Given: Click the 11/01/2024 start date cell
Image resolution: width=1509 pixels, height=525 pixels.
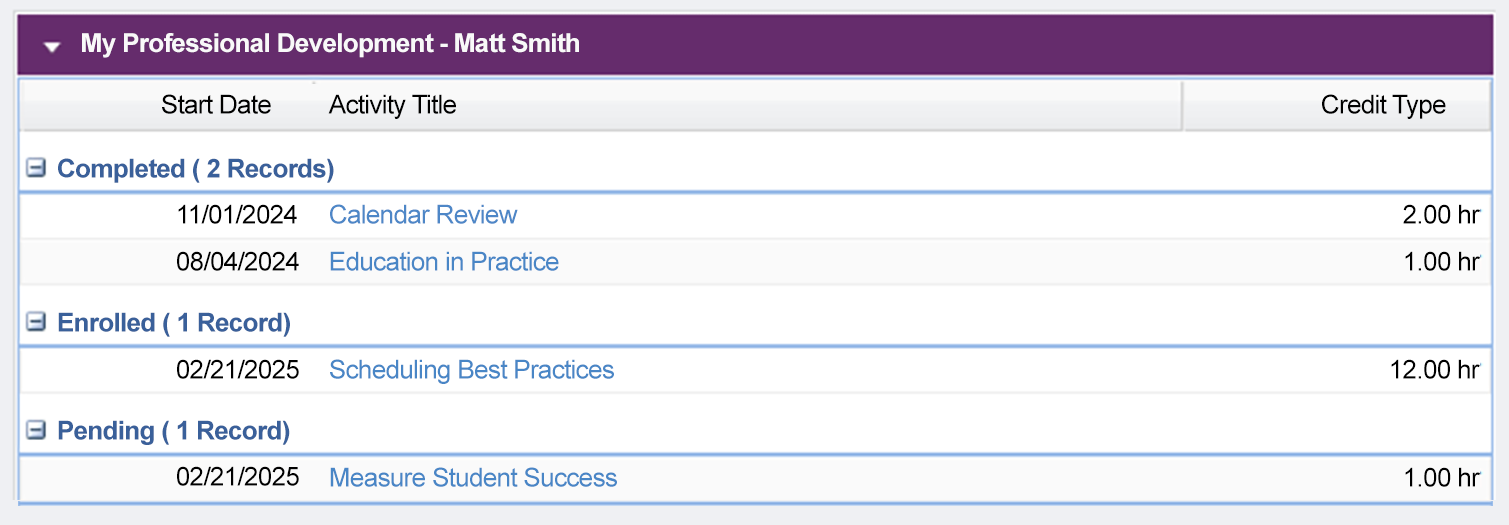Looking at the screenshot, I should [238, 215].
